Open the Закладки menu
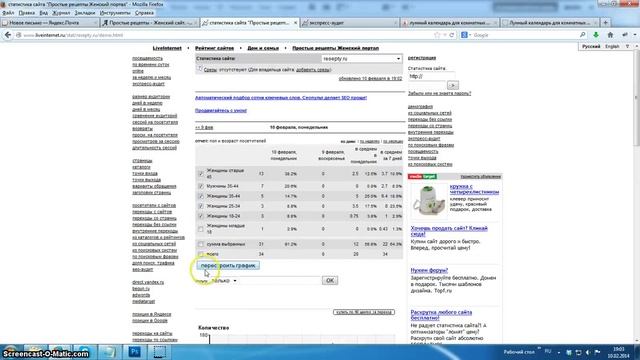The height and width of the screenshot is (360, 640). pyautogui.click(x=84, y=13)
